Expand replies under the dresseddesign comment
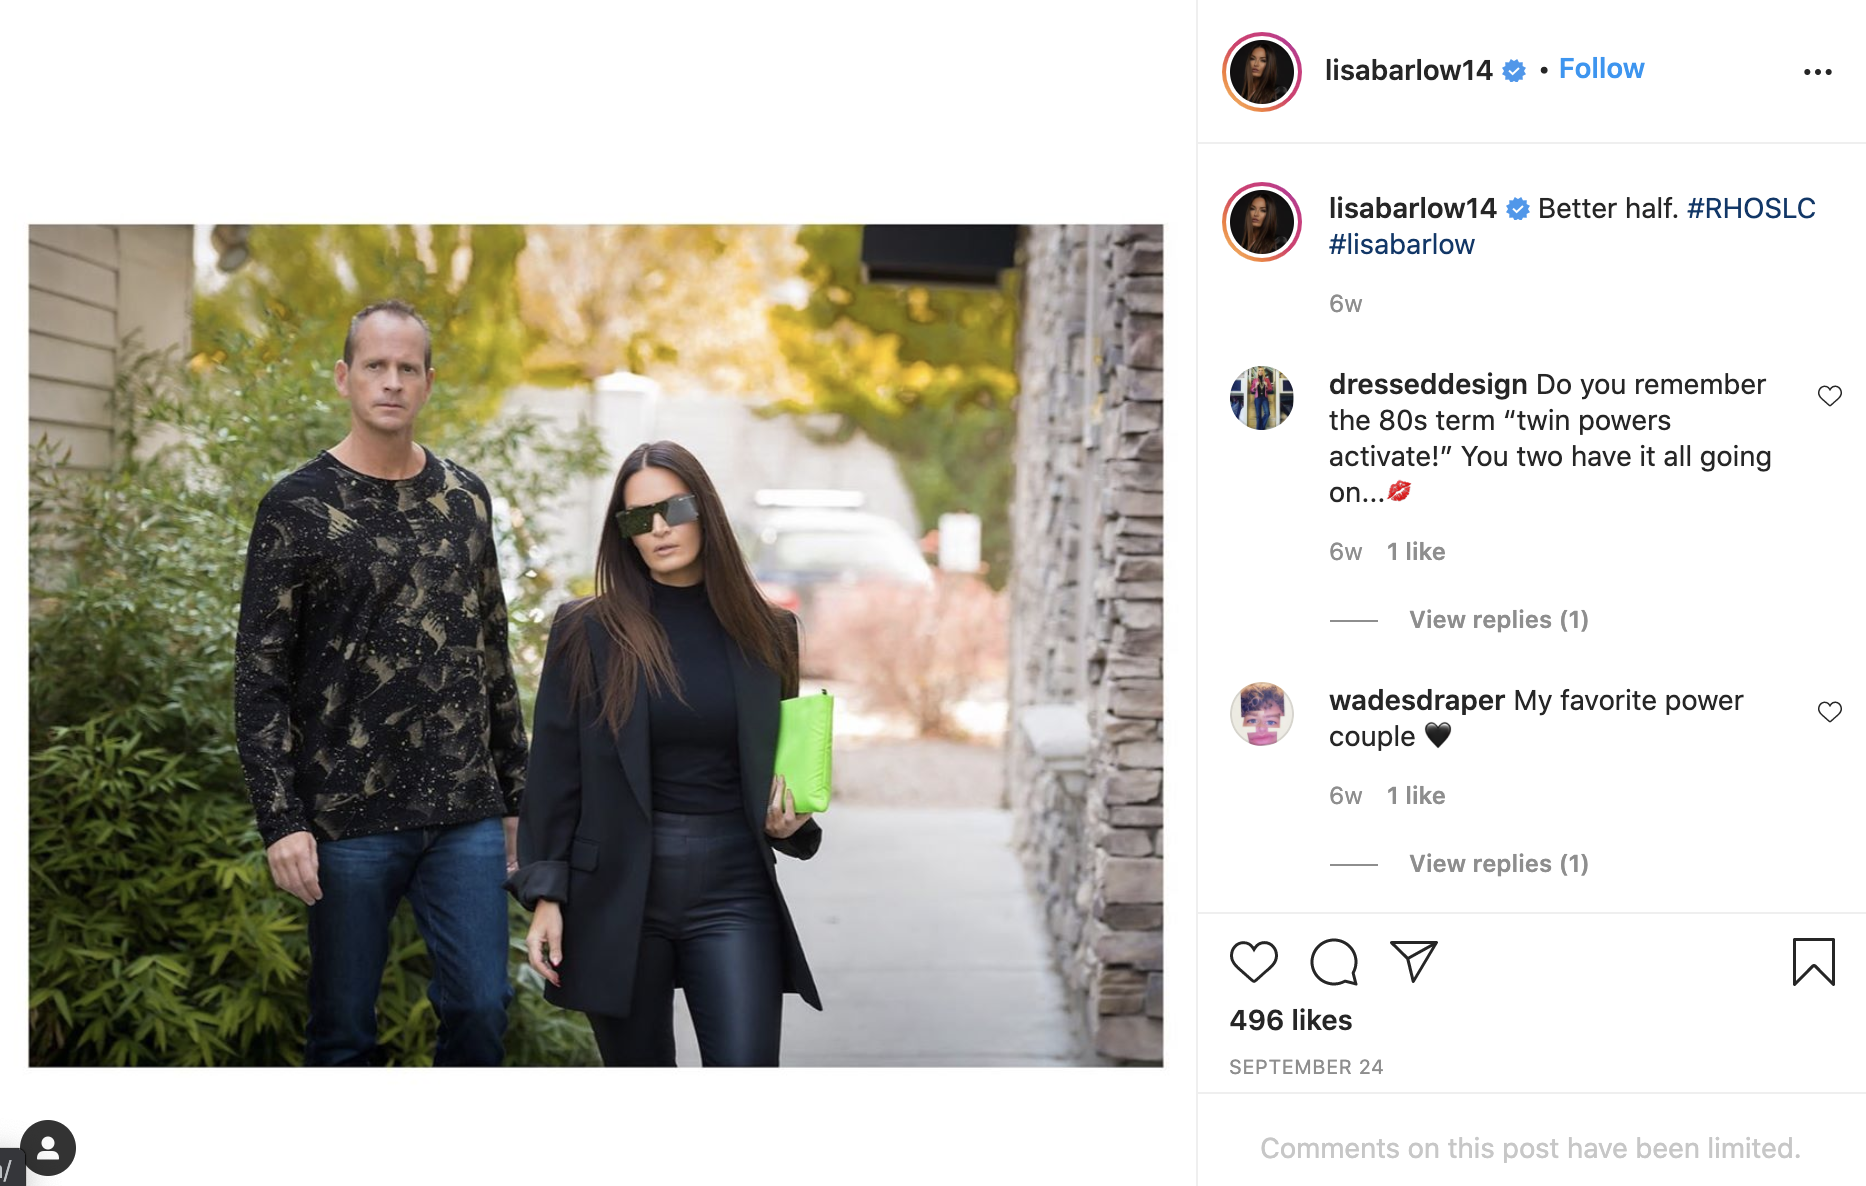Image resolution: width=1866 pixels, height=1186 pixels. pos(1498,620)
